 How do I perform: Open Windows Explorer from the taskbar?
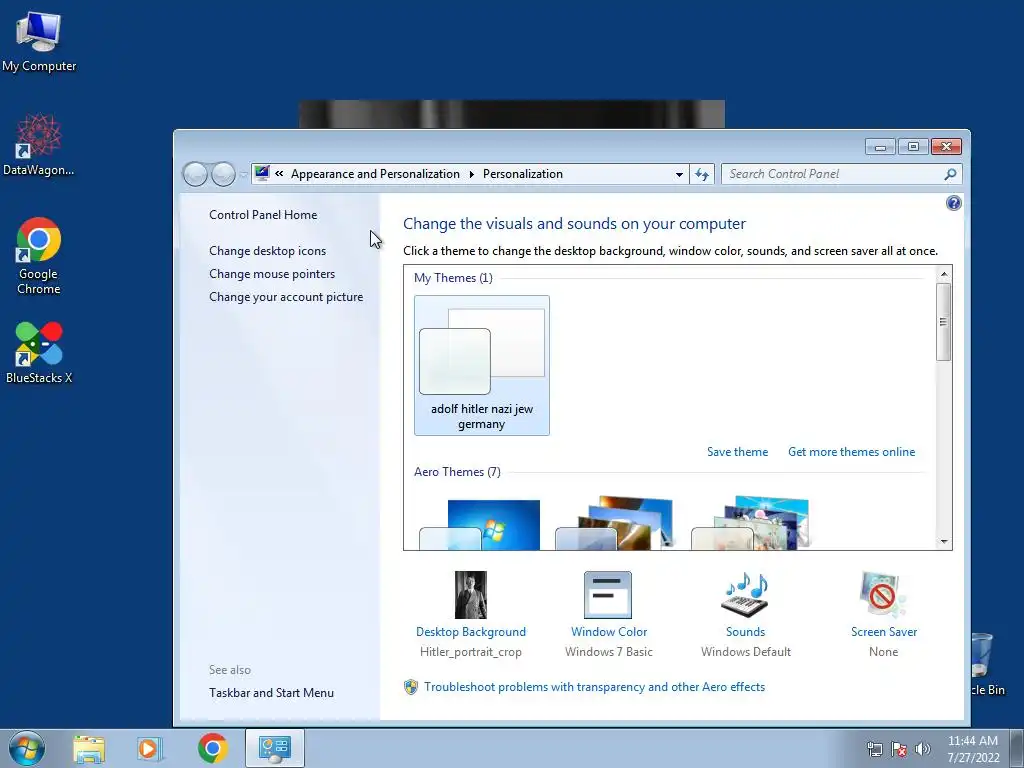coord(89,748)
